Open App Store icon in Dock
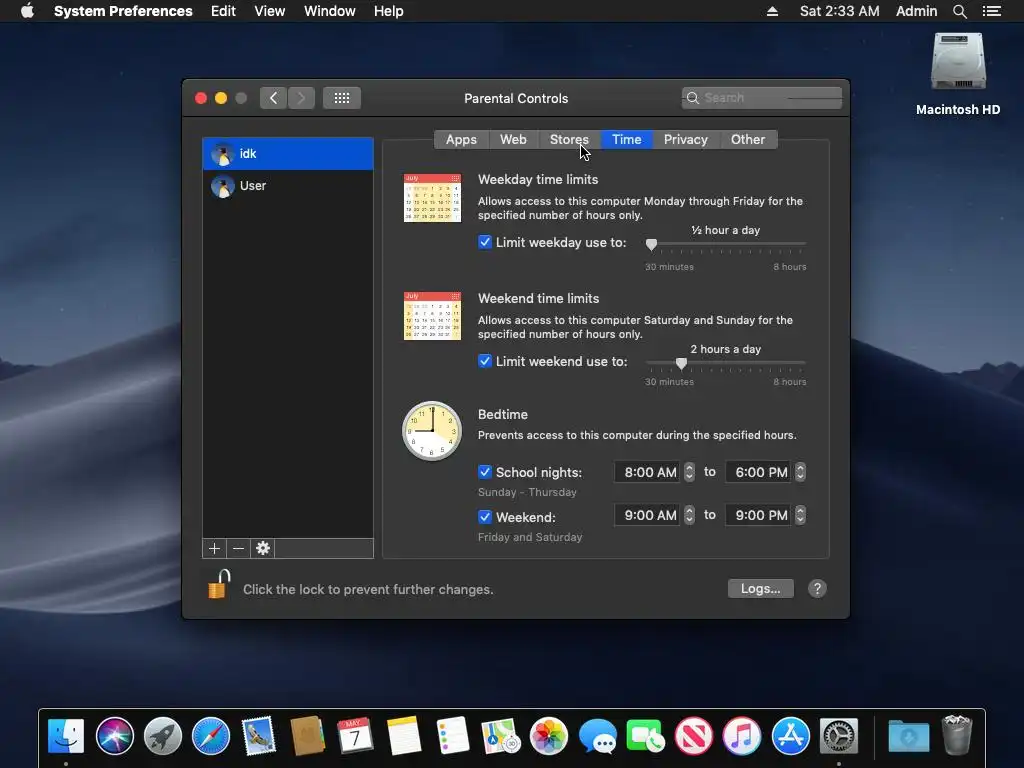The height and width of the screenshot is (768, 1024). pyautogui.click(x=791, y=736)
